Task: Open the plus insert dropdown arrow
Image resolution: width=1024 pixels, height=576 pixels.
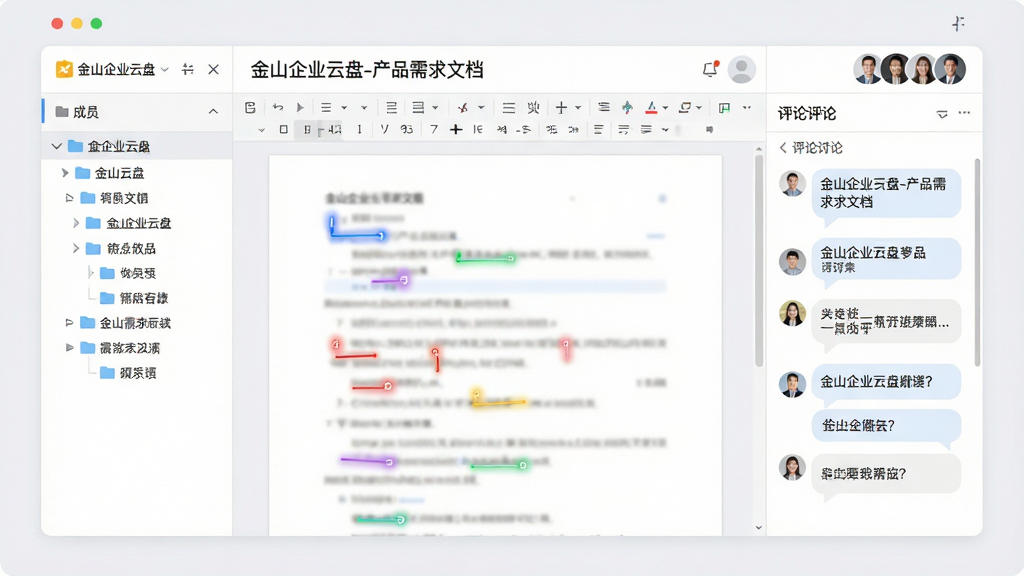Action: (578, 108)
